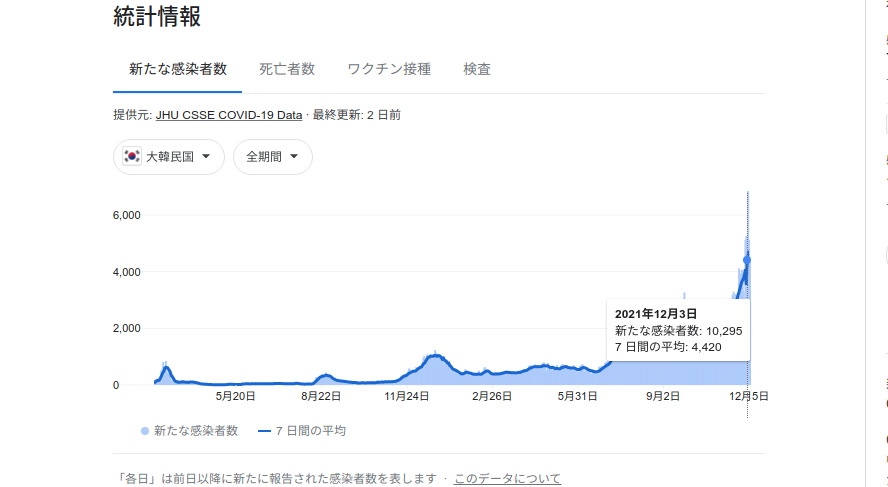Click the 8月22日 axis label
This screenshot has width=888, height=487.
point(321,396)
